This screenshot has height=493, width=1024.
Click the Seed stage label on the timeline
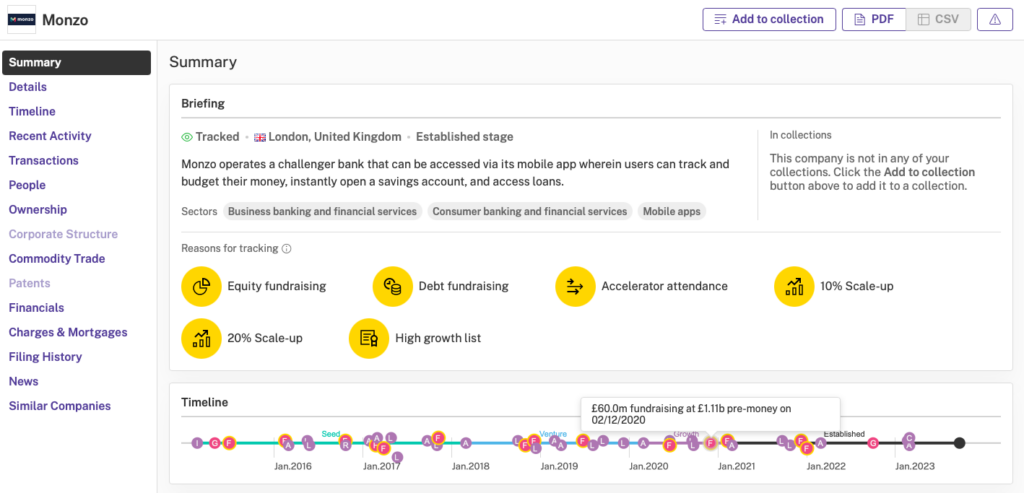point(330,434)
